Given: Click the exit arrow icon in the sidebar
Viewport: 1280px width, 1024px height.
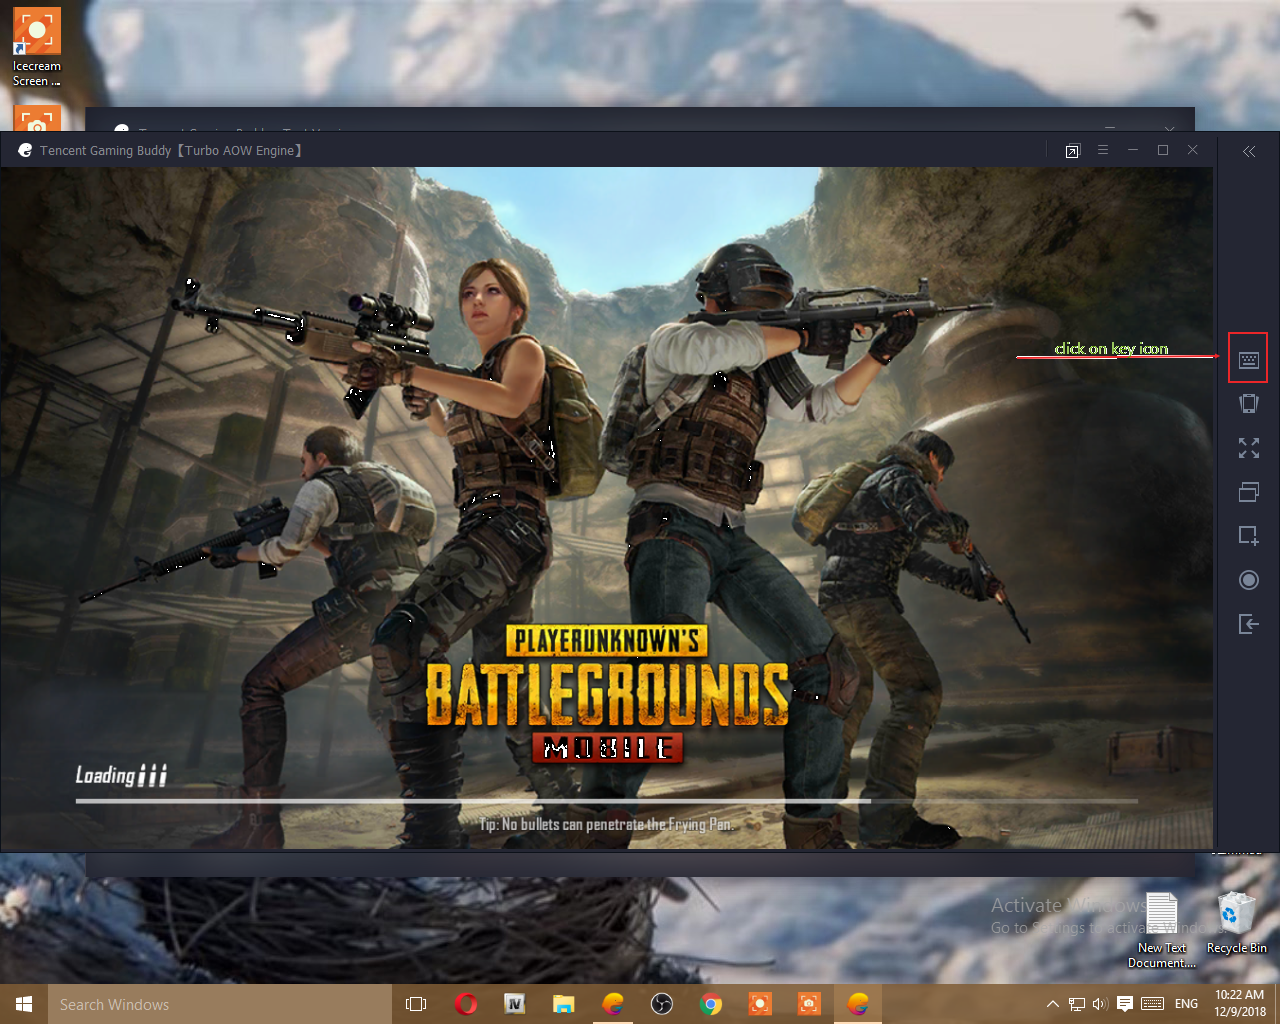Looking at the screenshot, I should tap(1248, 624).
